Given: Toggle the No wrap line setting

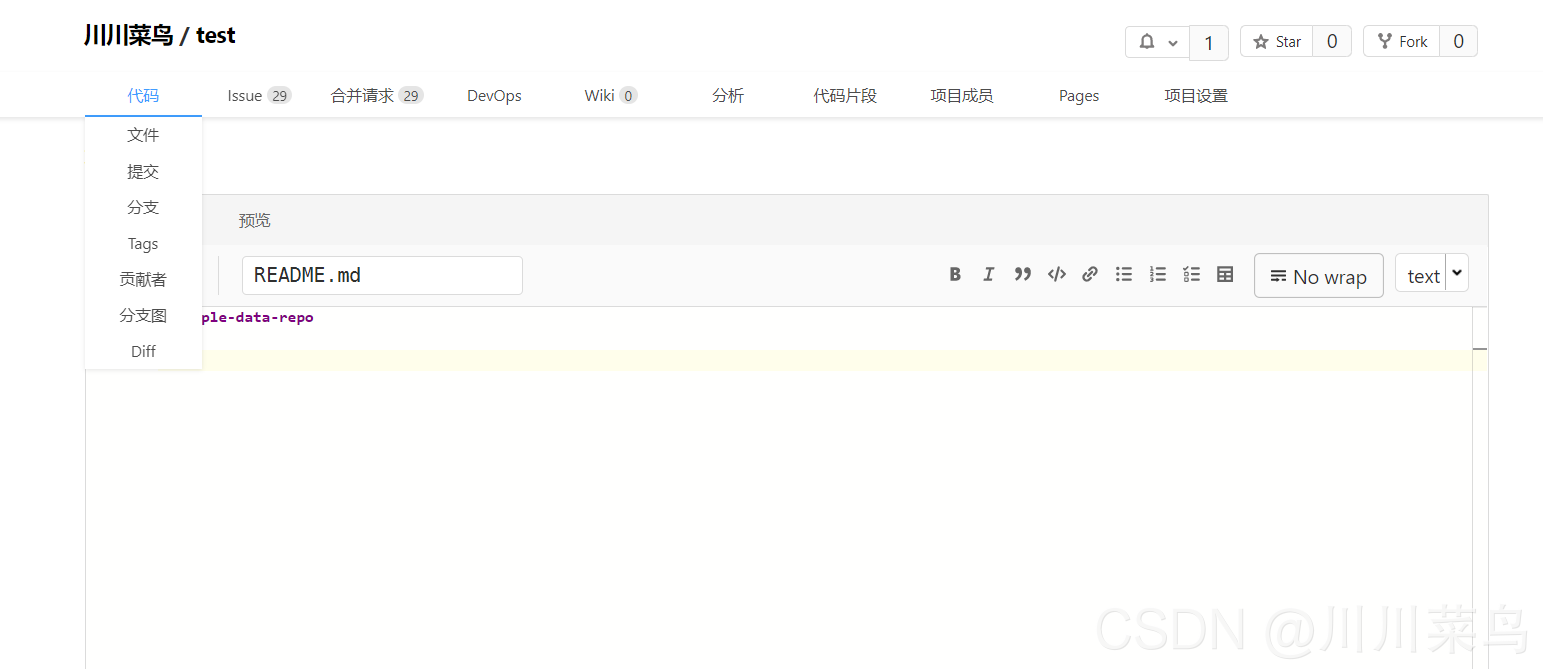Looking at the screenshot, I should click(x=1318, y=276).
